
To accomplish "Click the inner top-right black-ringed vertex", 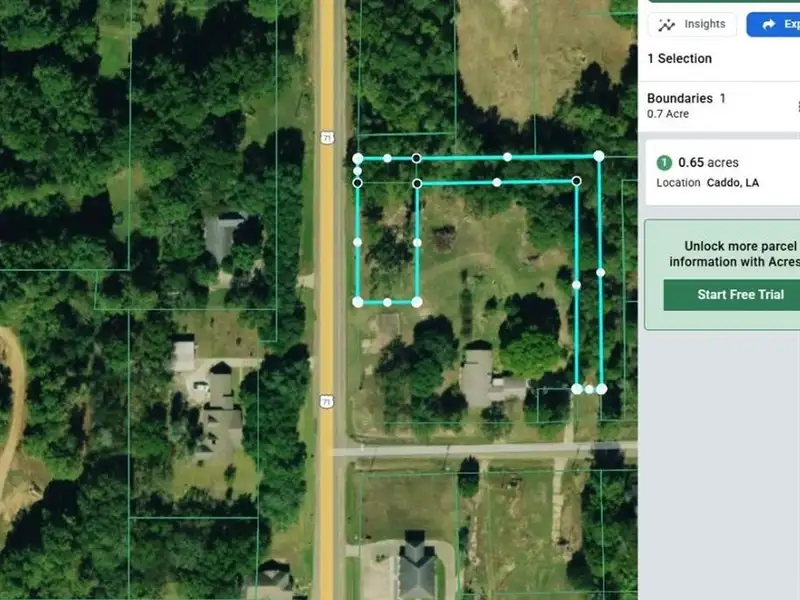I will coord(577,181).
